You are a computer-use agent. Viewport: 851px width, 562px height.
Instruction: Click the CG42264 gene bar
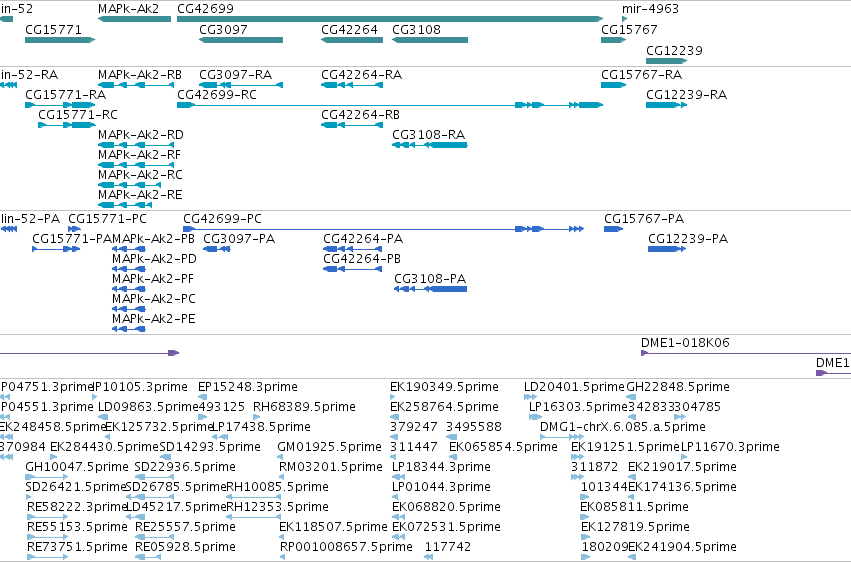[352, 40]
